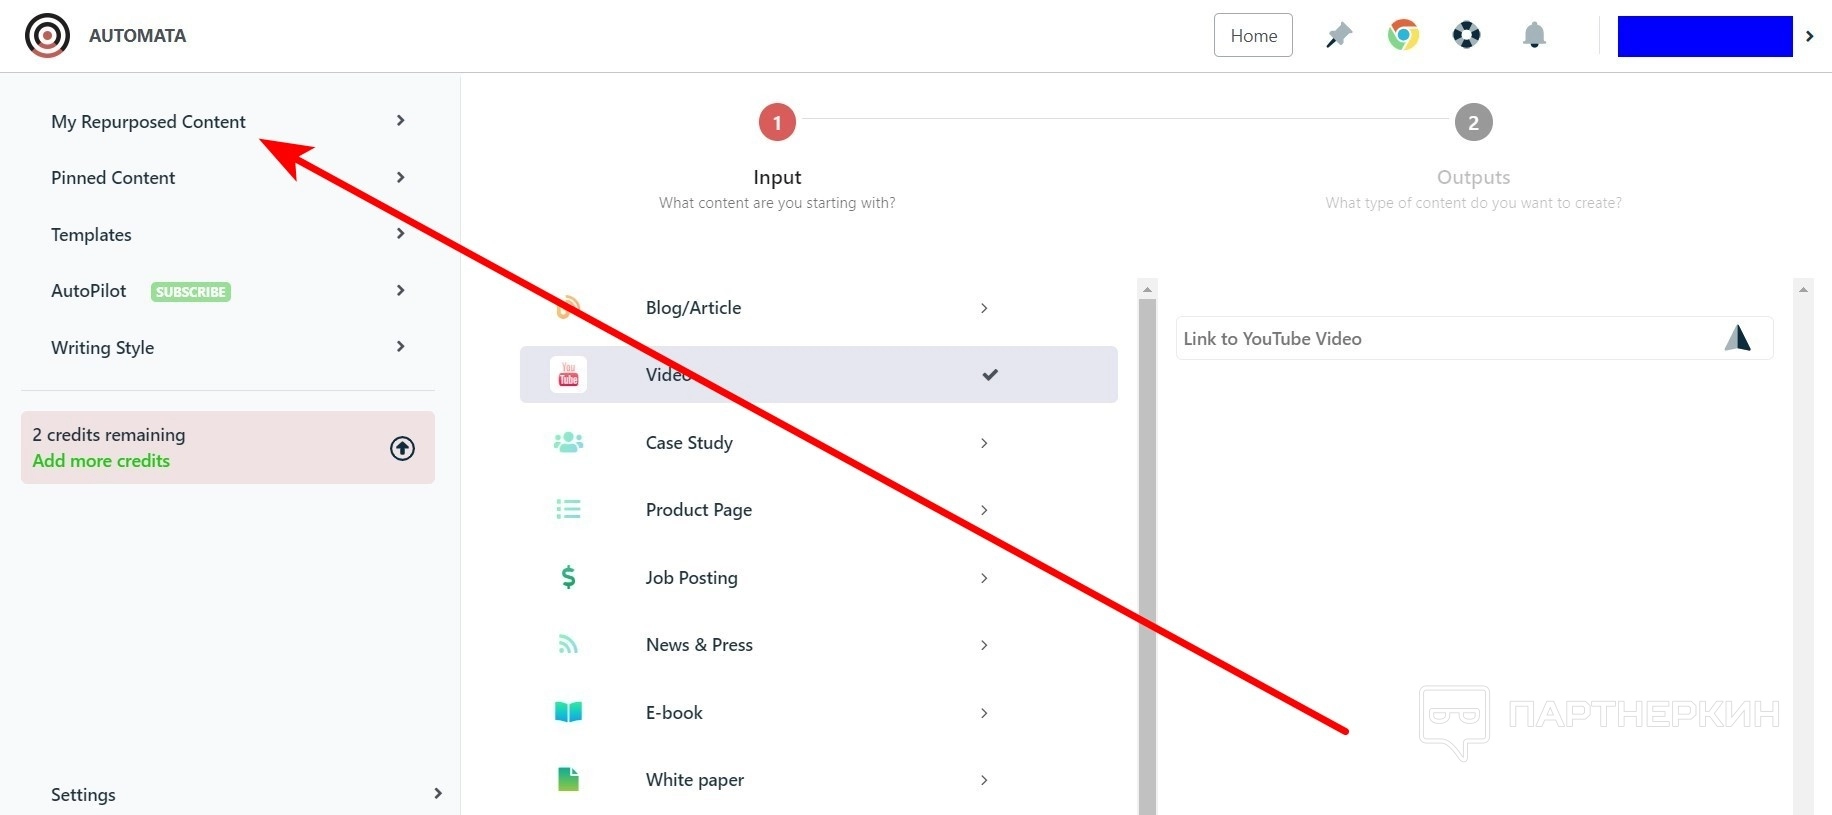Click the Home button
The image size is (1832, 815).
[x=1253, y=35]
